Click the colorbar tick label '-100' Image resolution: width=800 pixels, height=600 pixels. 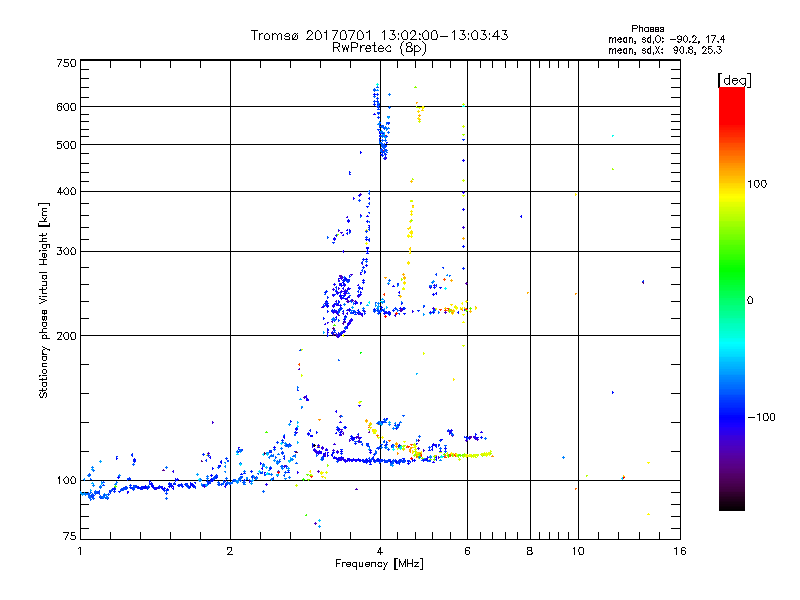[761, 417]
